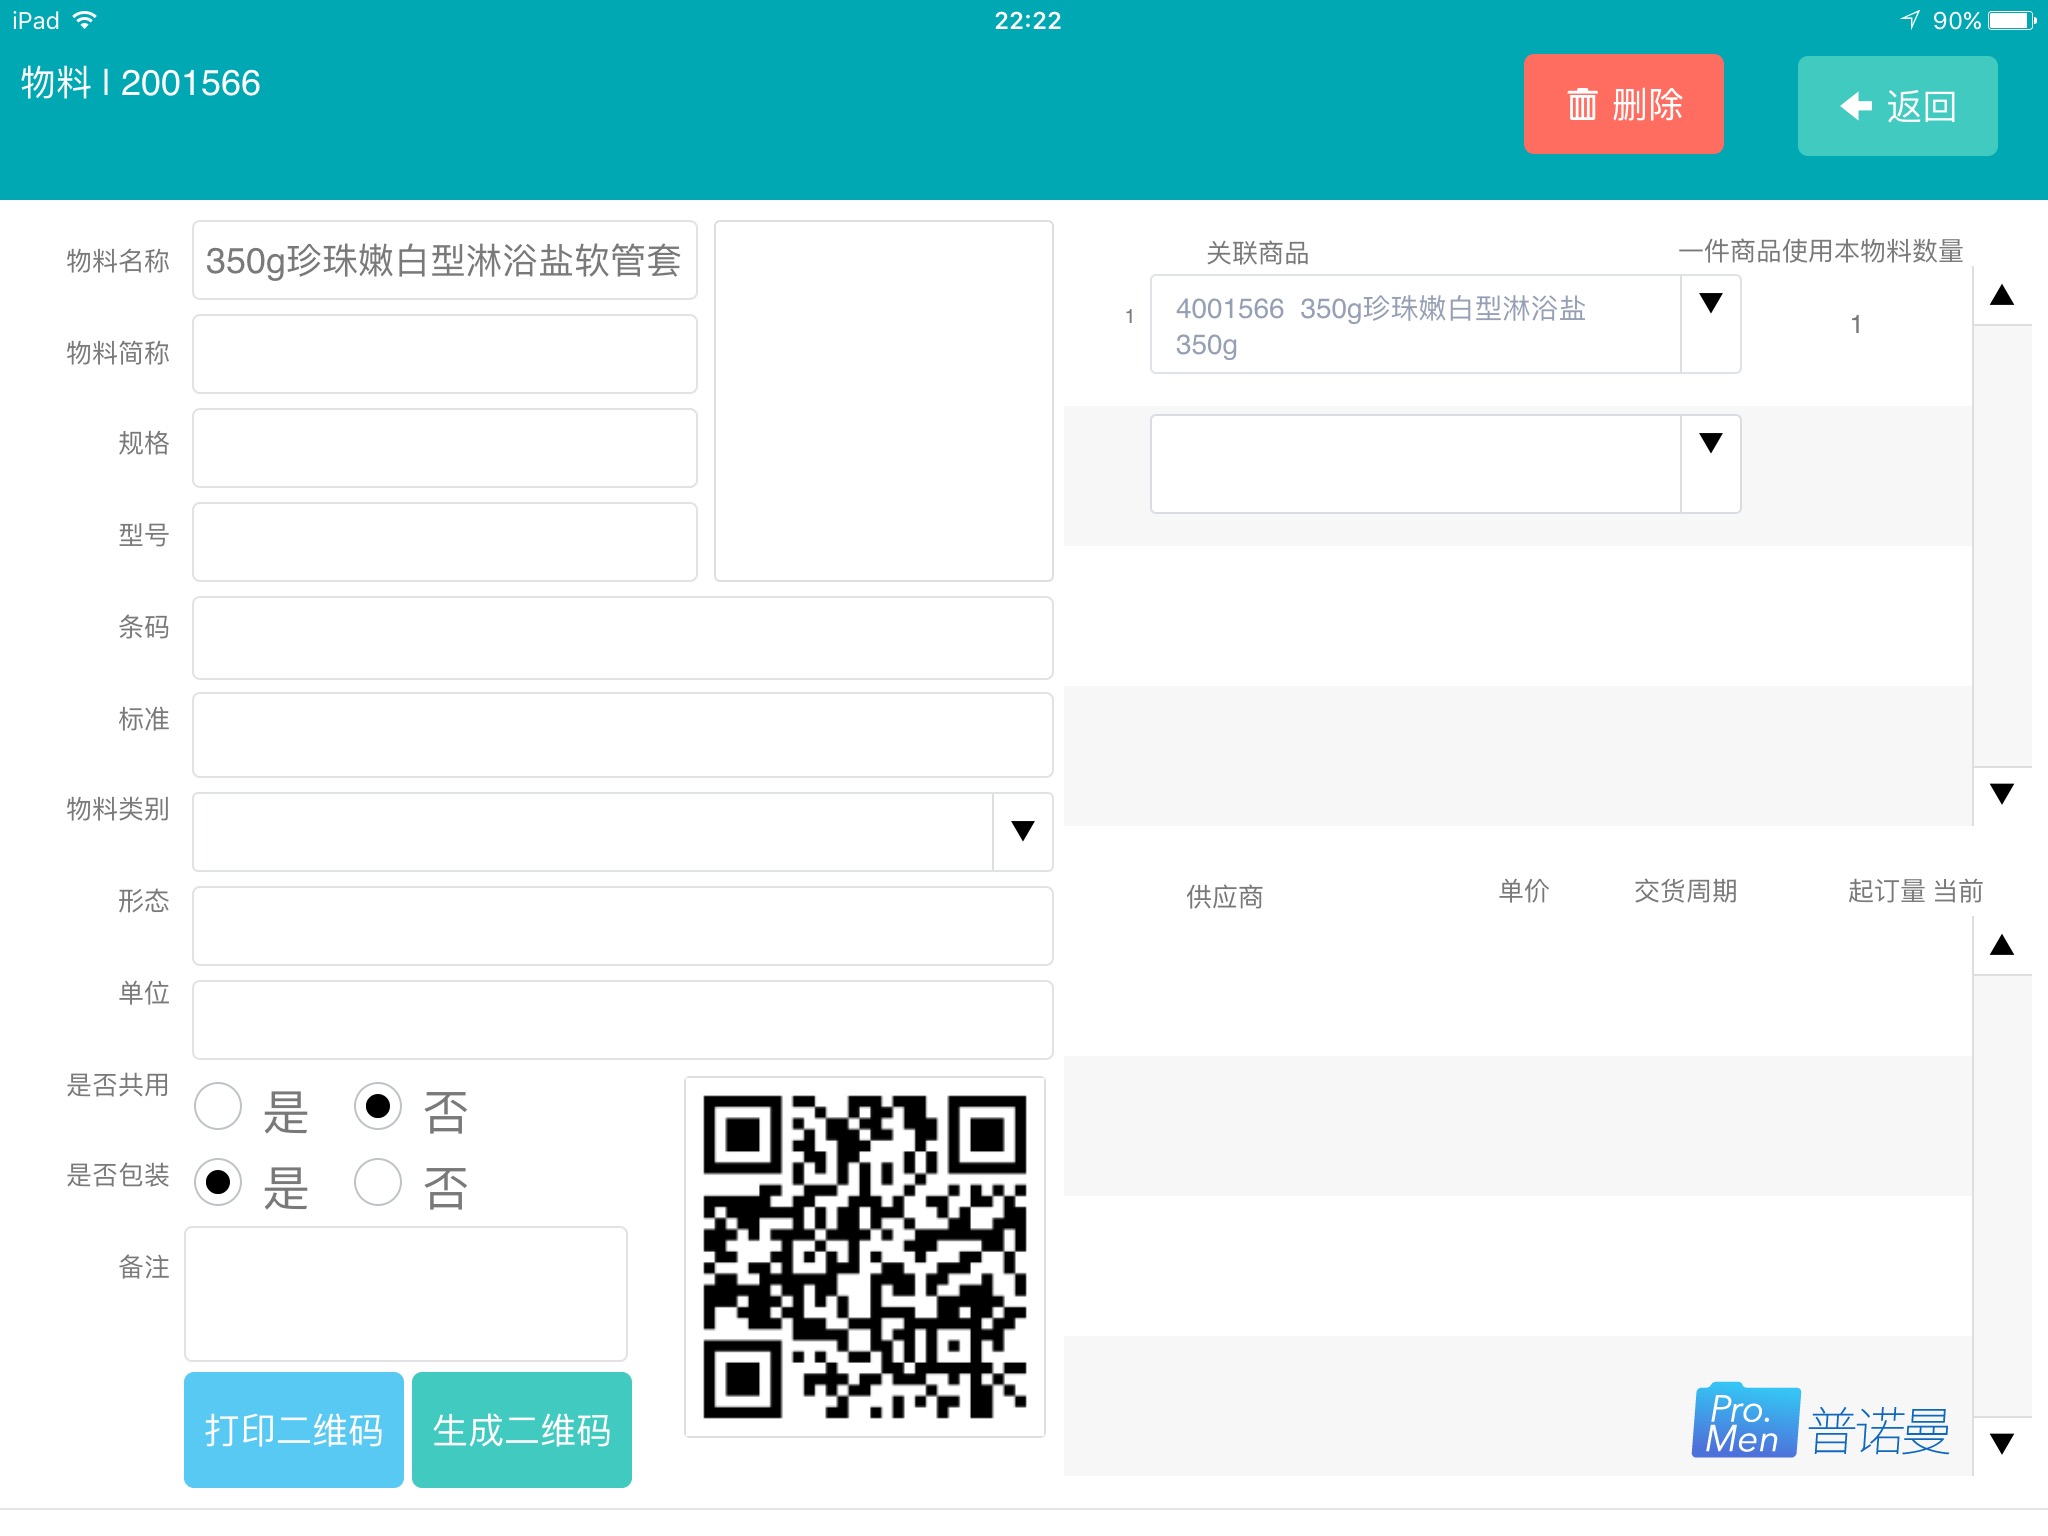2048x1536 pixels.
Task: Open the 物料类别 dropdown arrow
Action: pyautogui.click(x=1022, y=831)
